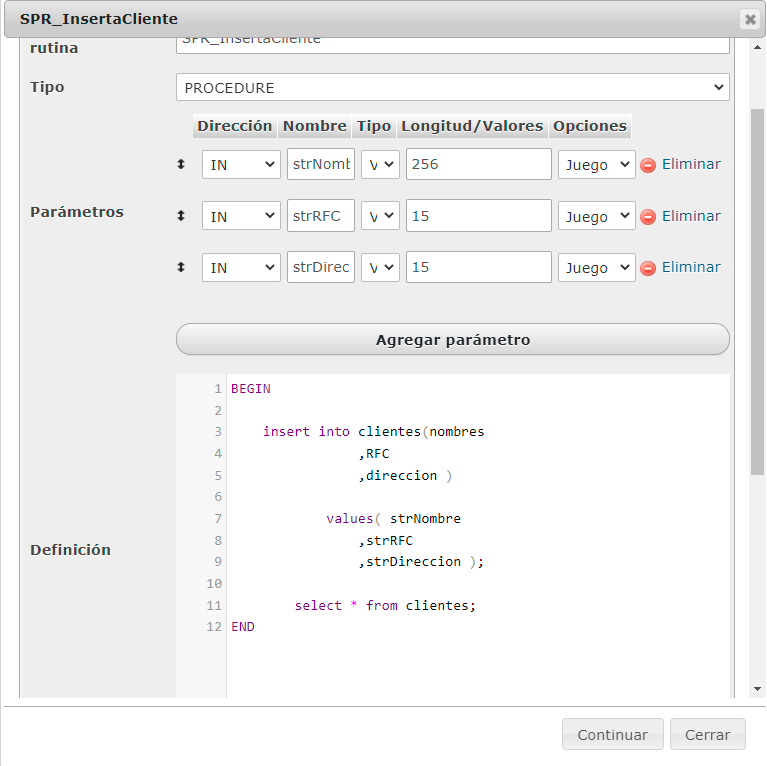Click the scrollbar down arrow of the dialog
Image resolution: width=767 pixels, height=766 pixels.
coord(757,689)
